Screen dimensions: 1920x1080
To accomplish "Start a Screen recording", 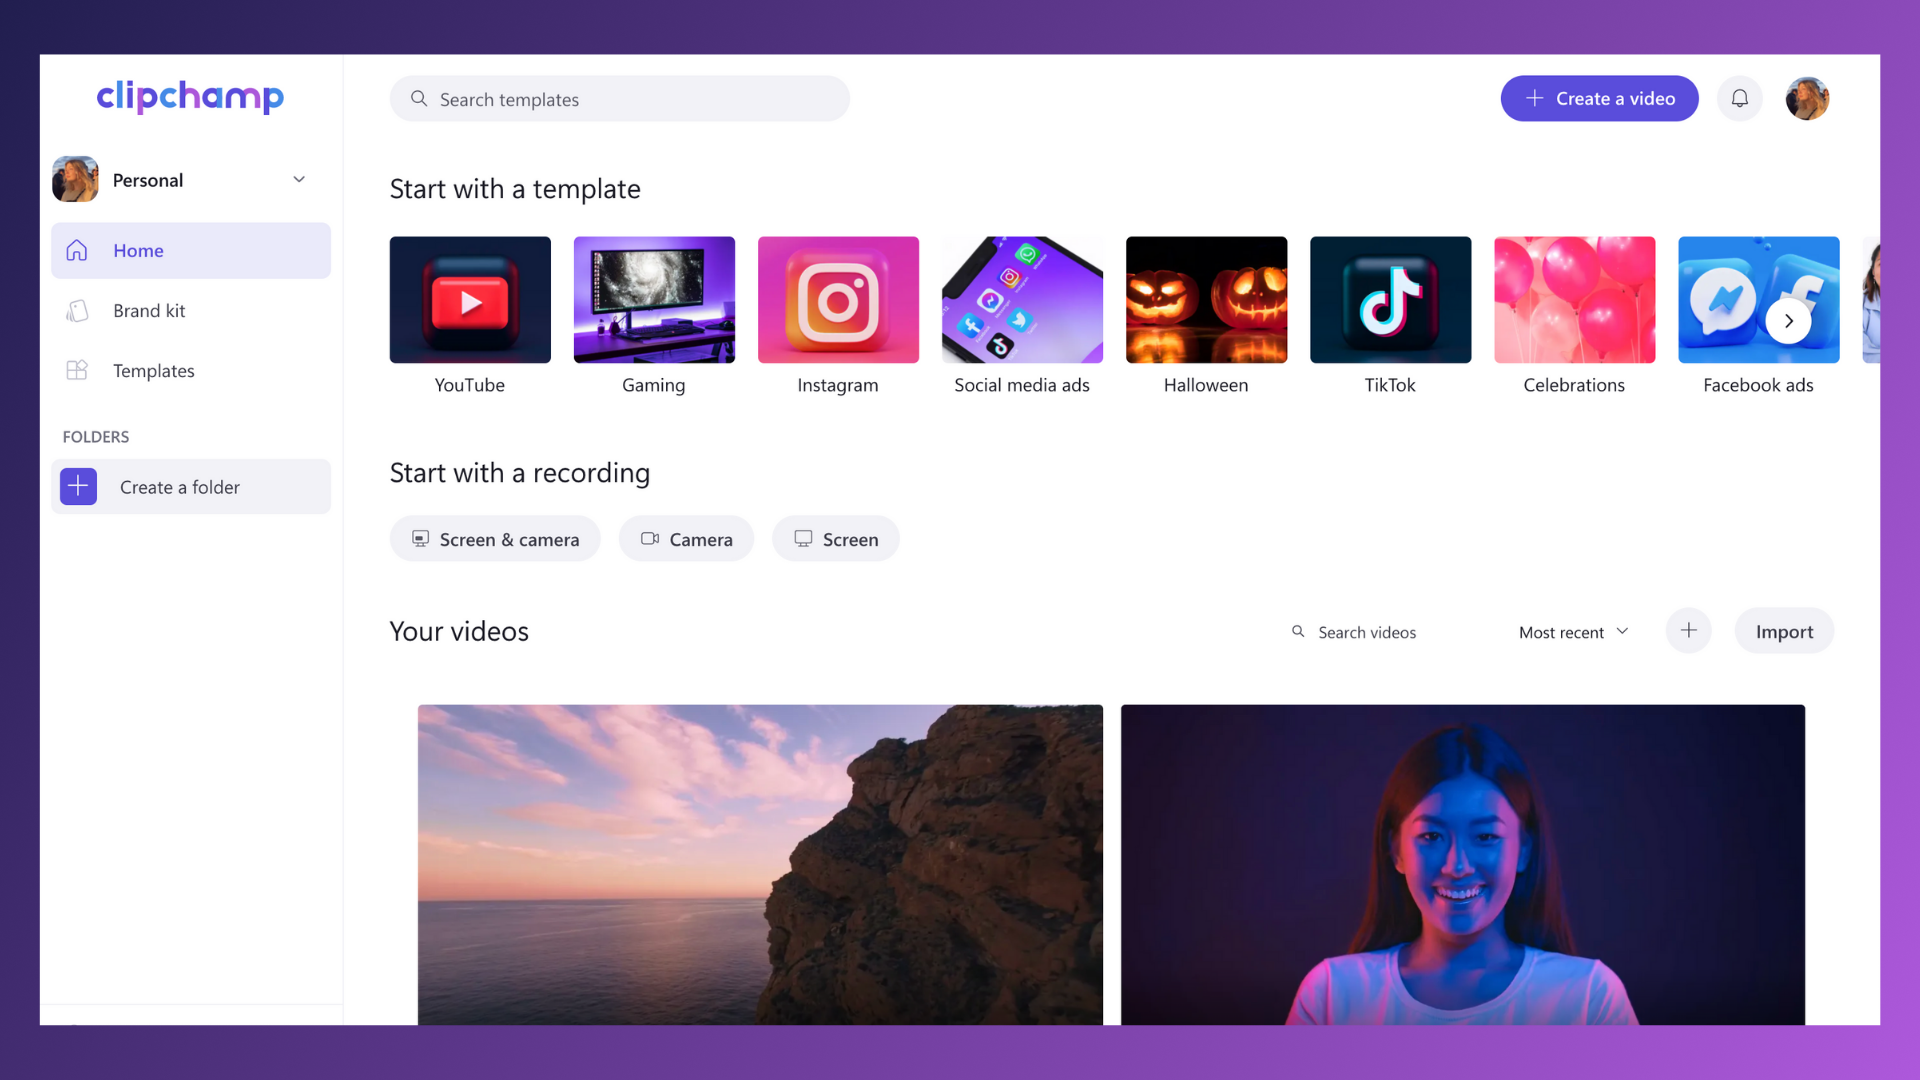I will (x=835, y=538).
